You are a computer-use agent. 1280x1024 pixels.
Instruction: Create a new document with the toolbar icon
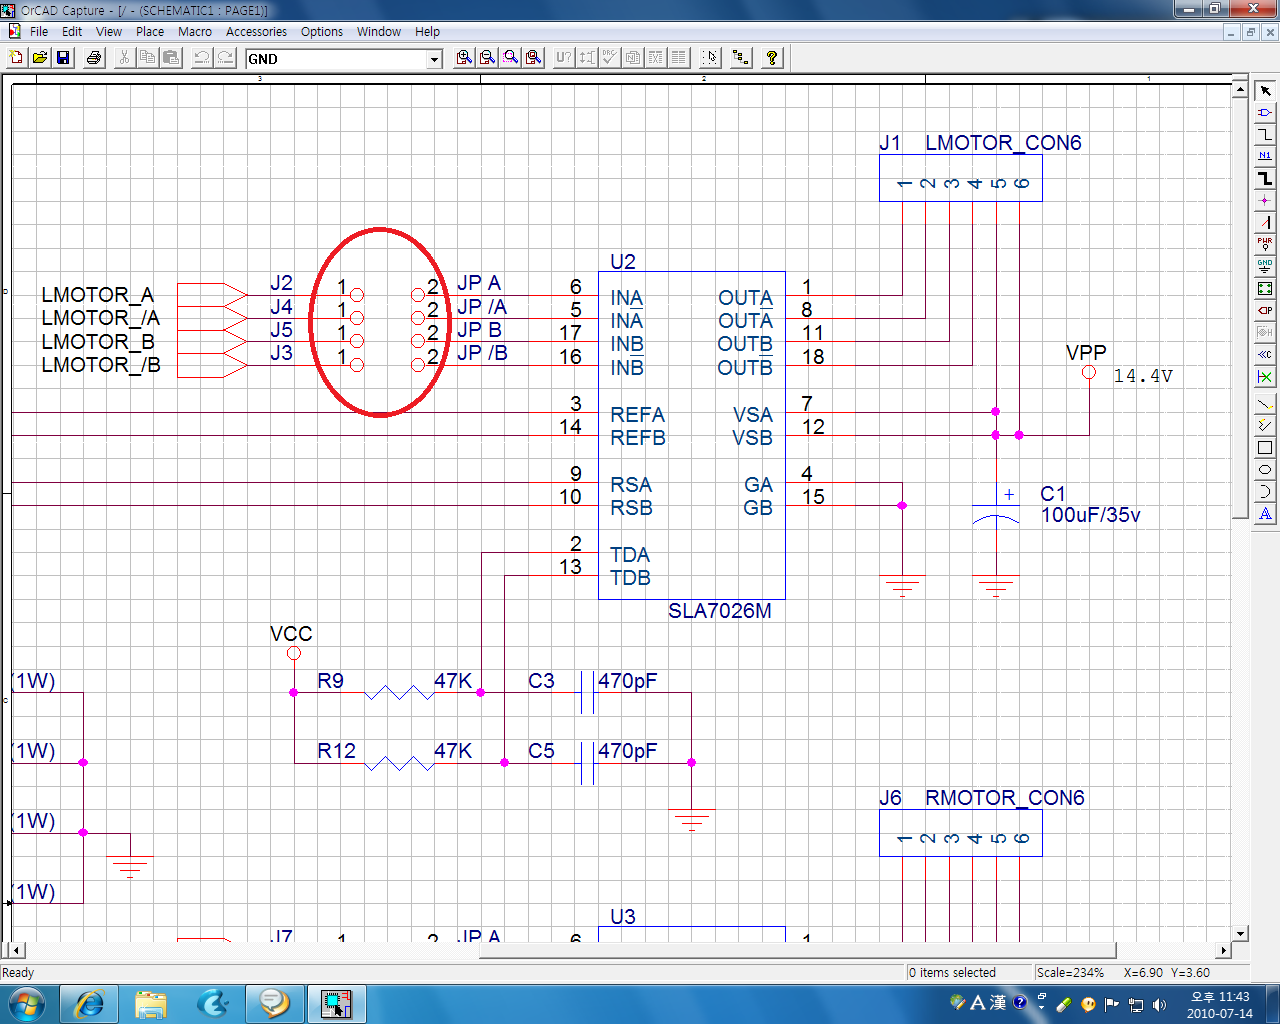coord(16,58)
